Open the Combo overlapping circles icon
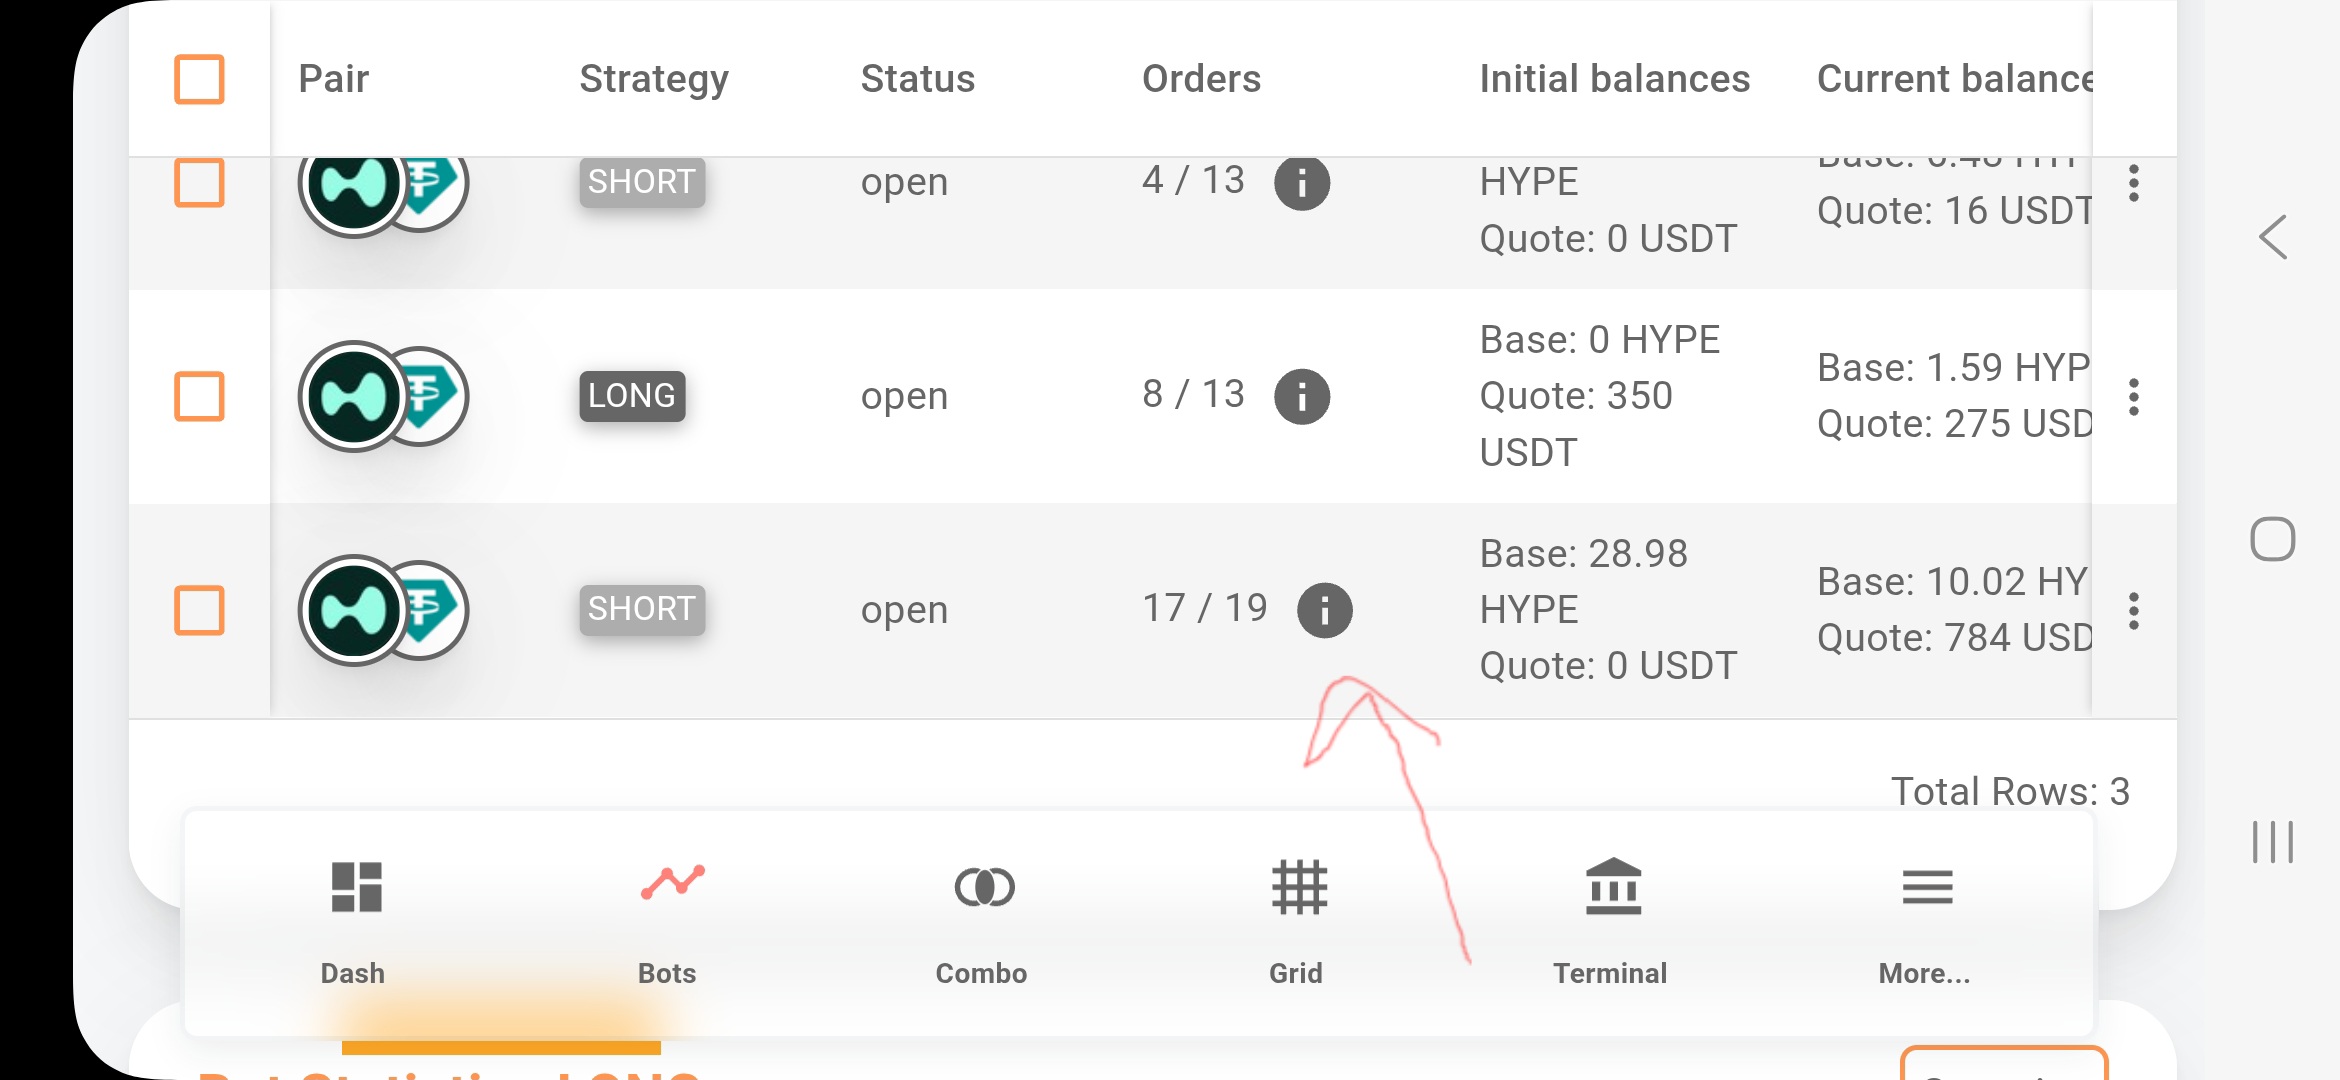Image resolution: width=2340 pixels, height=1080 pixels. point(984,887)
